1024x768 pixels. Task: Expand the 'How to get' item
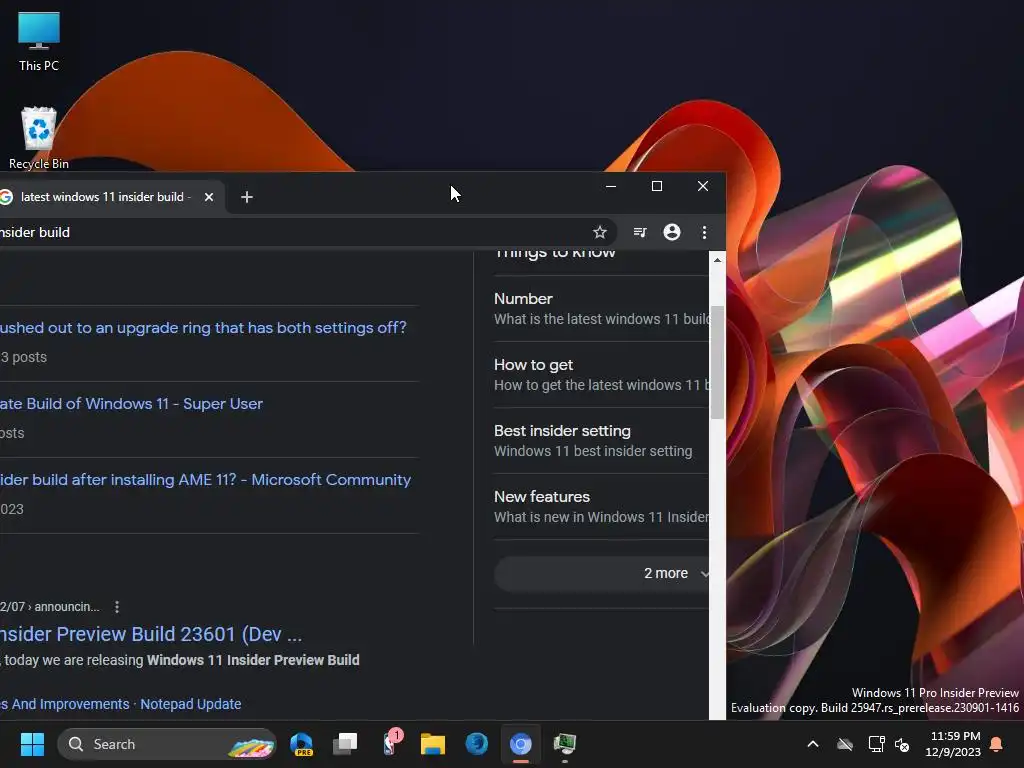[x=601, y=374]
